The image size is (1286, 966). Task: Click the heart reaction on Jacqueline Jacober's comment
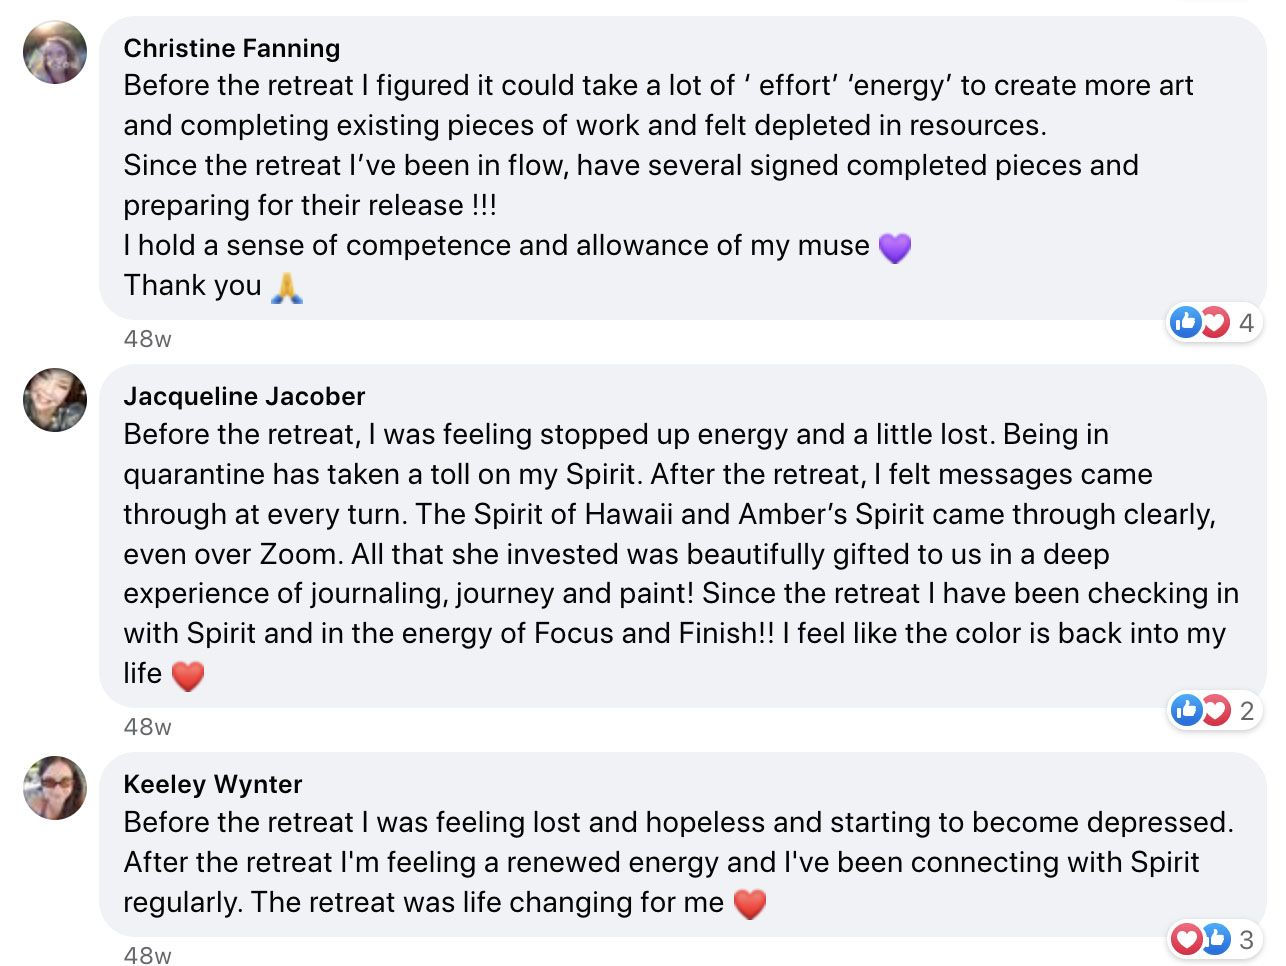click(1215, 710)
